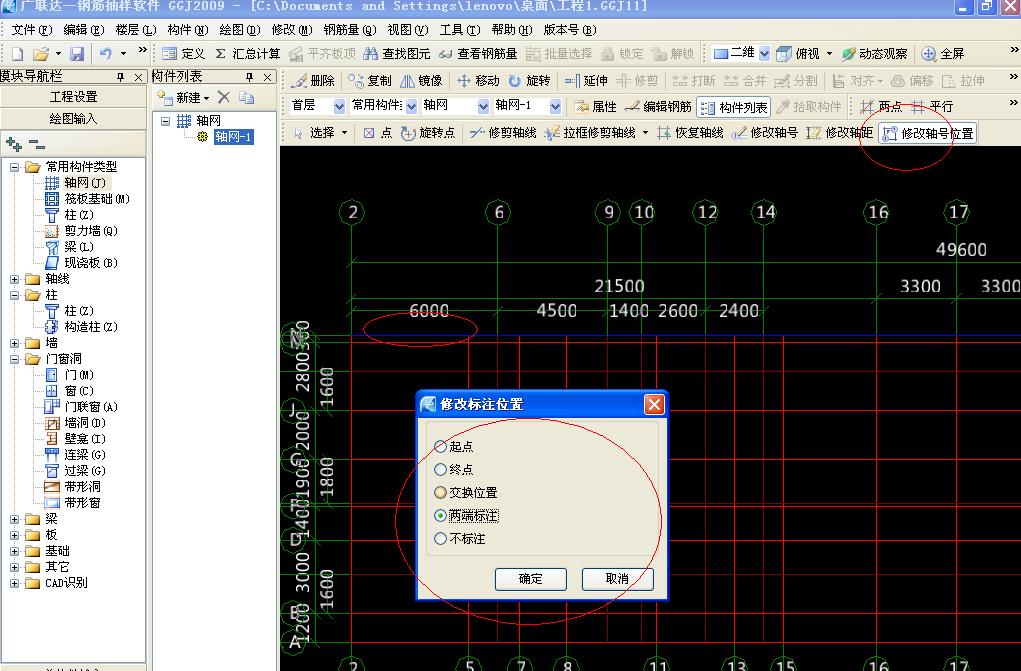Close the 修改标注位置 dialog
1021x671 pixels.
pyautogui.click(x=654, y=405)
